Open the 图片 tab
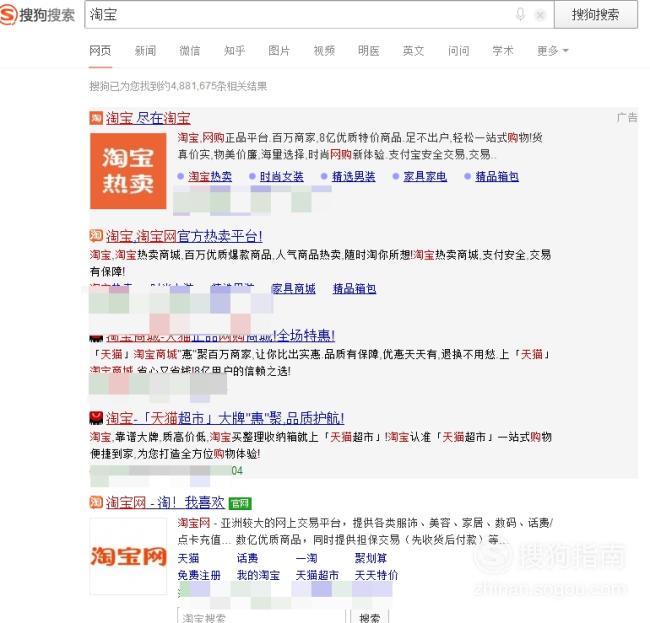650x623 pixels. [279, 51]
